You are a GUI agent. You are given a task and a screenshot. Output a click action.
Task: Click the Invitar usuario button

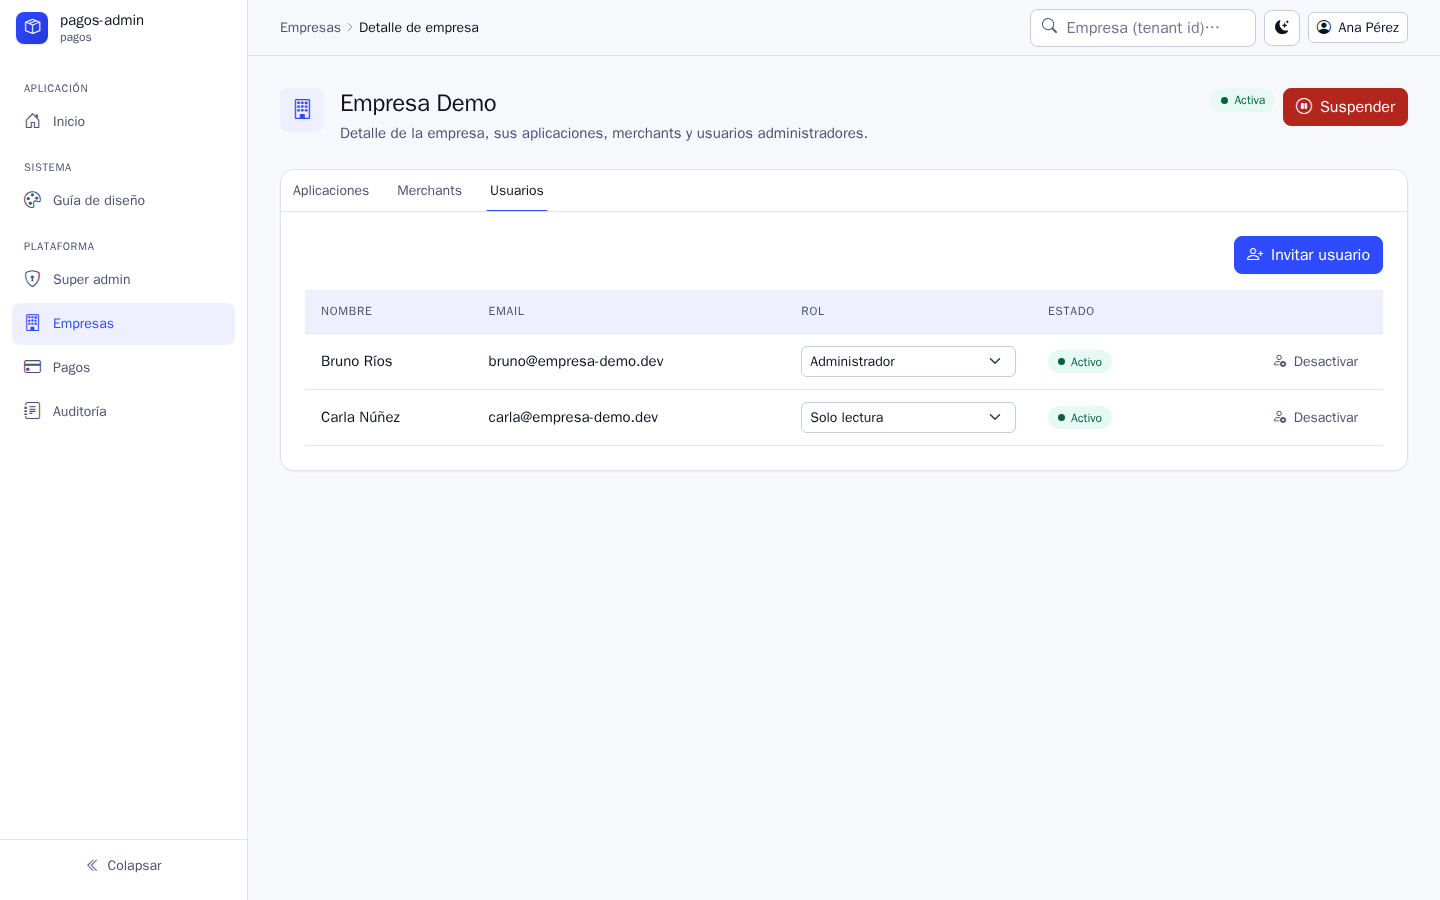pos(1308,255)
